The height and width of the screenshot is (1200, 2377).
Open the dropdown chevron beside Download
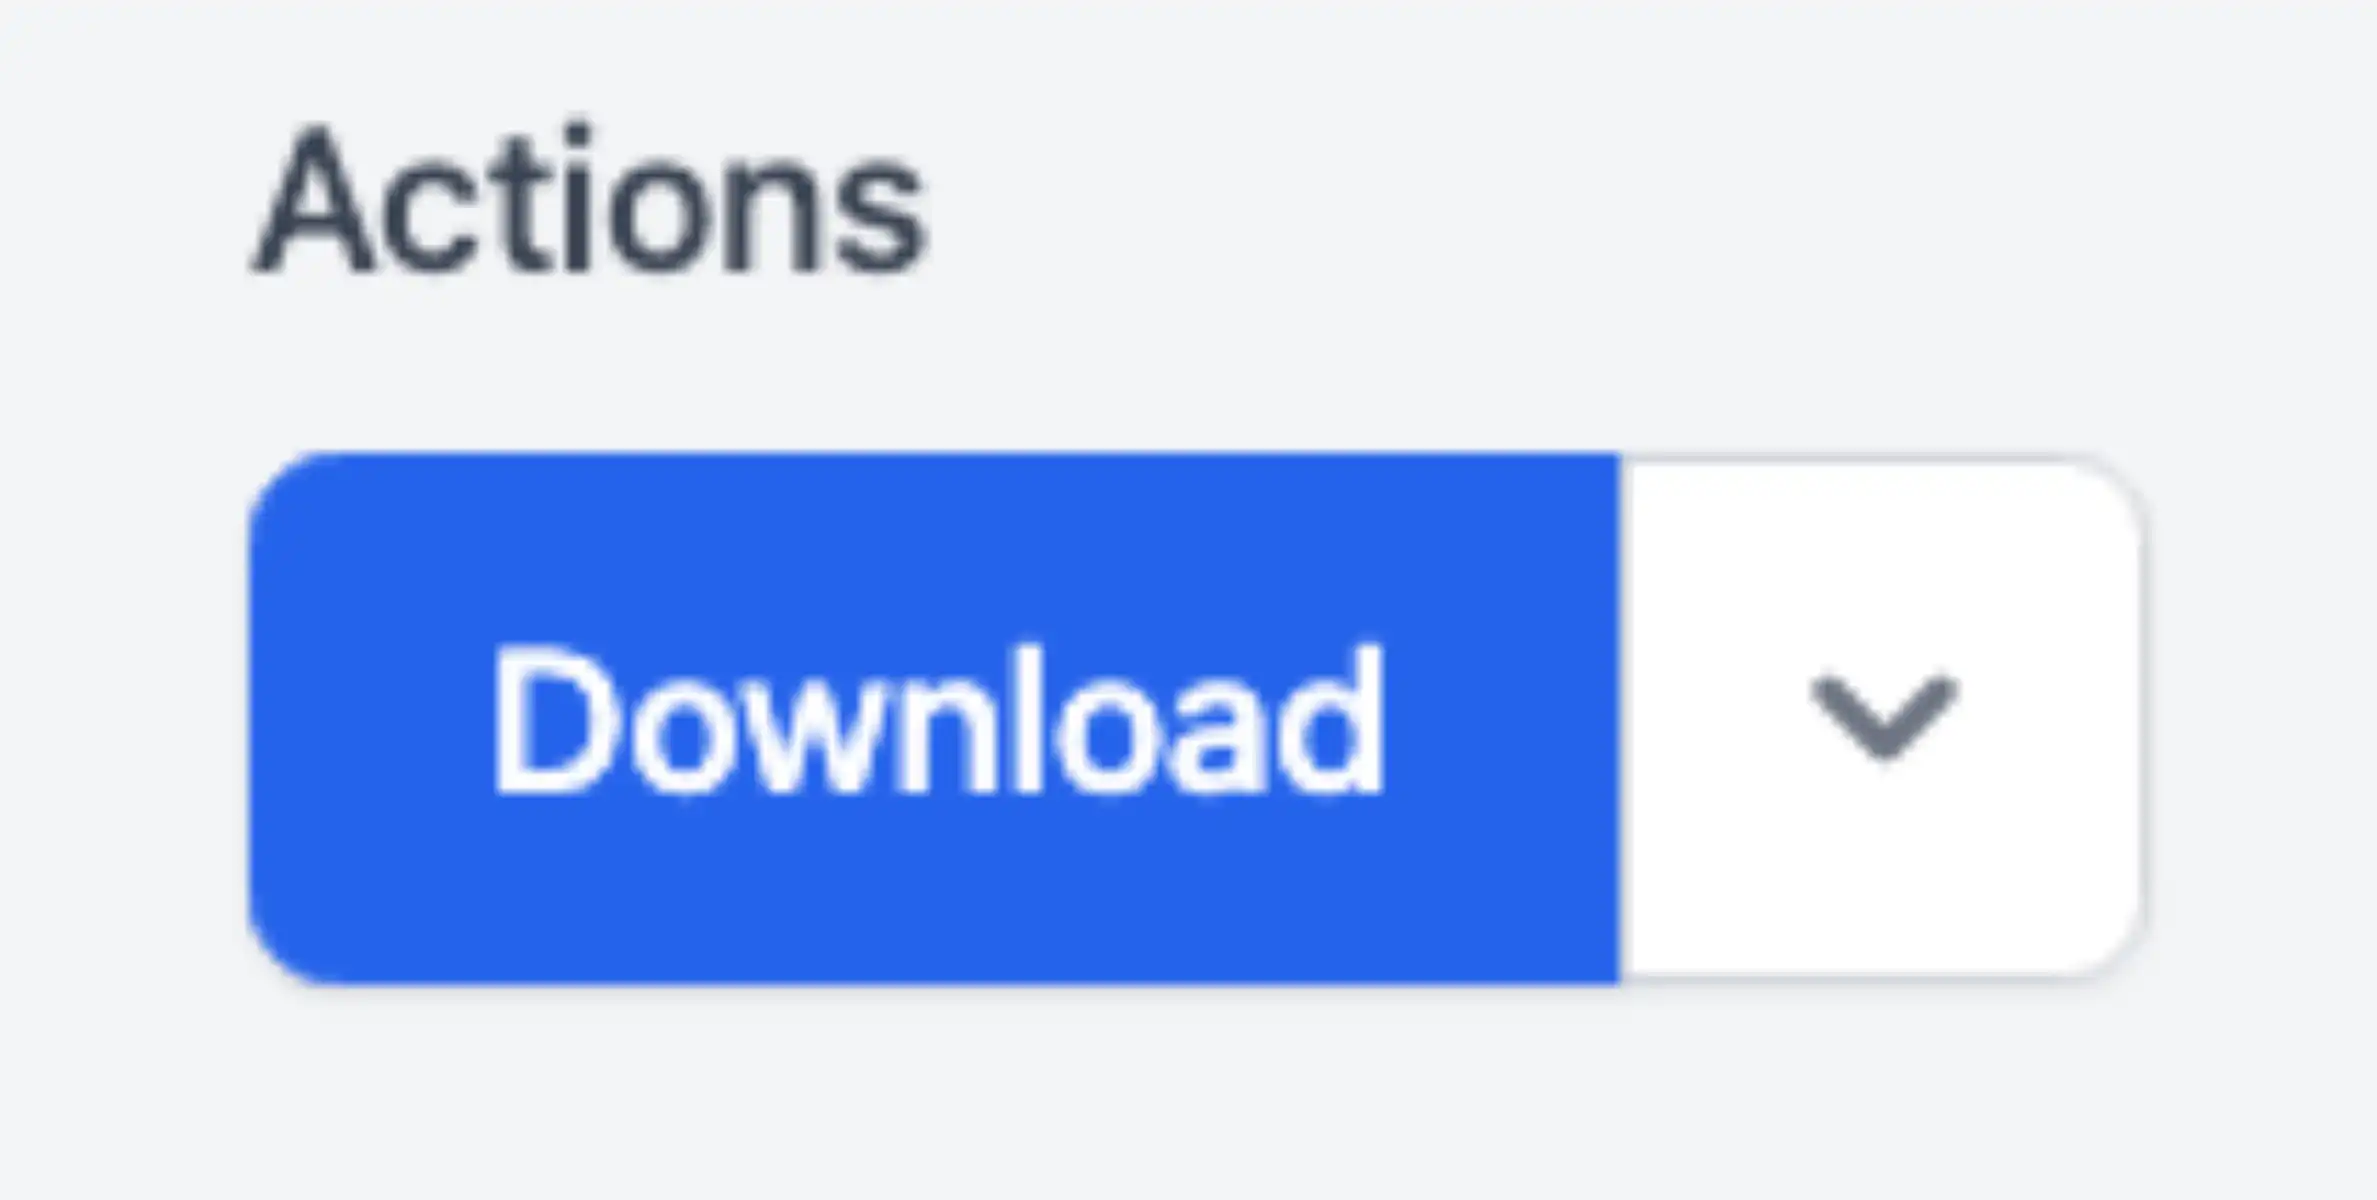(1882, 718)
